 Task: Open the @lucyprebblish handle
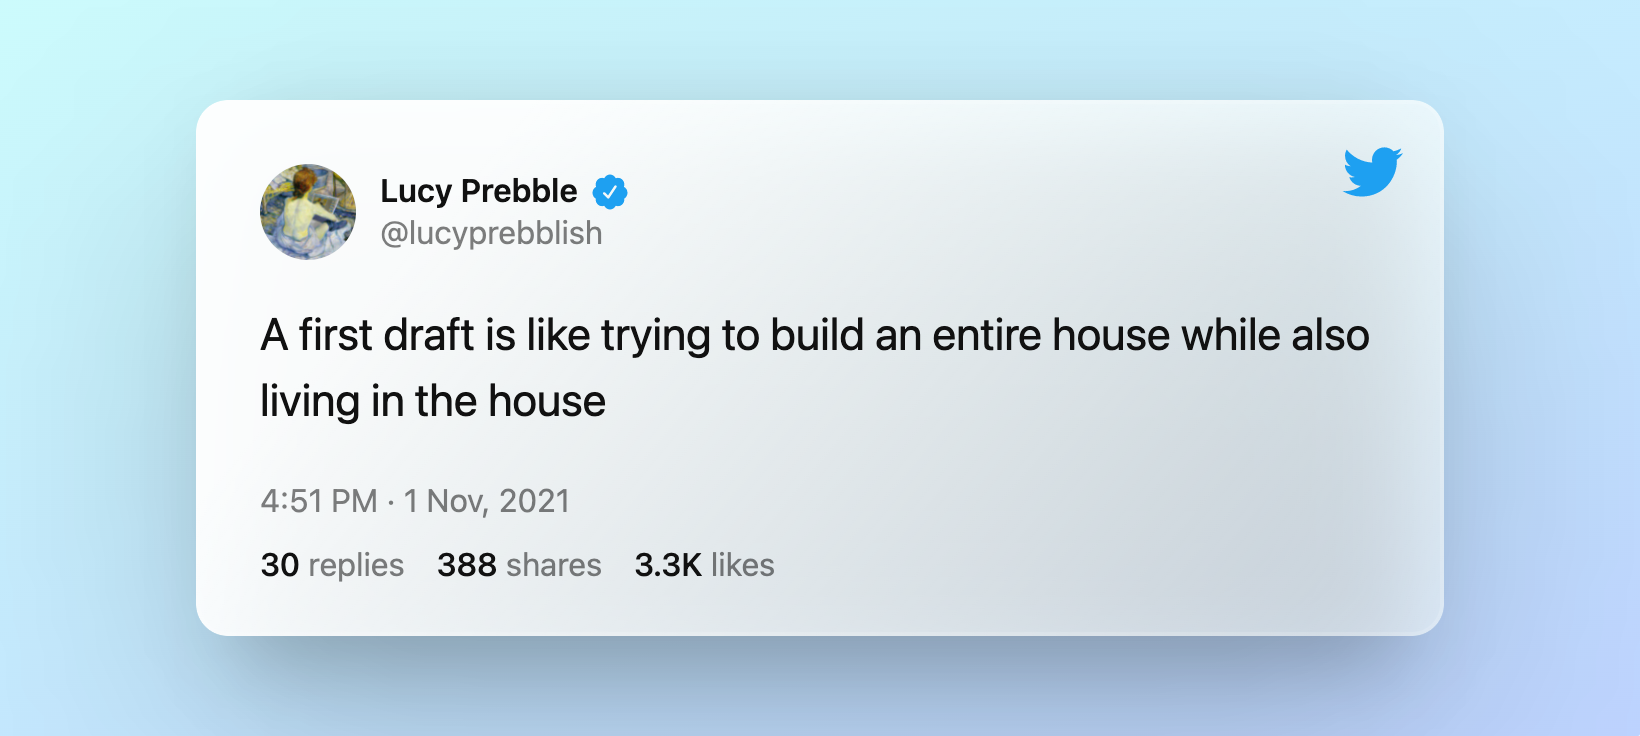coord(491,233)
